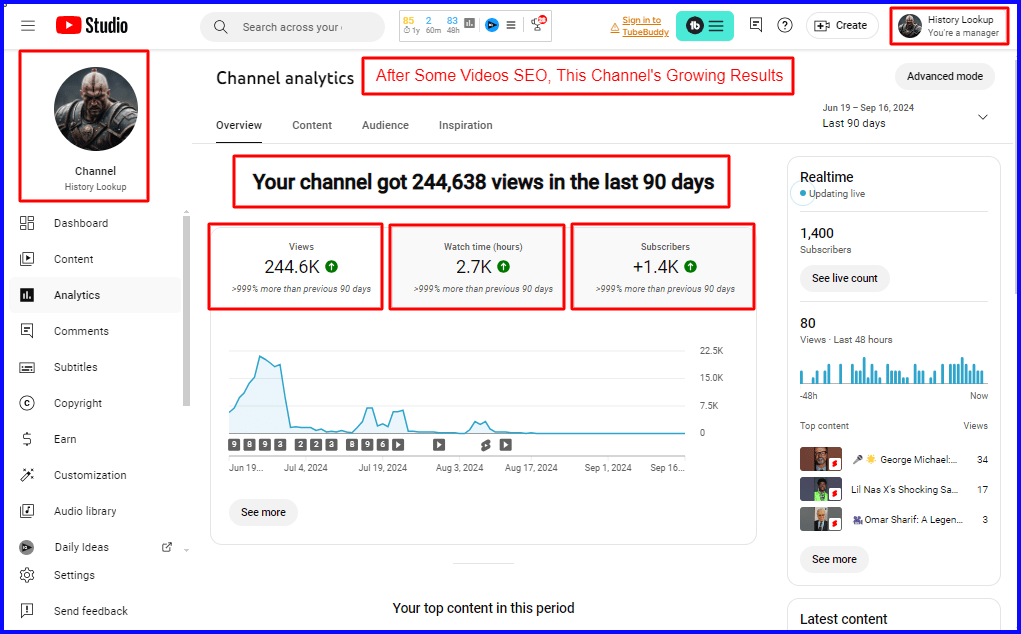Click the YouTube Studio logo
The image size is (1021, 634).
[x=91, y=26]
